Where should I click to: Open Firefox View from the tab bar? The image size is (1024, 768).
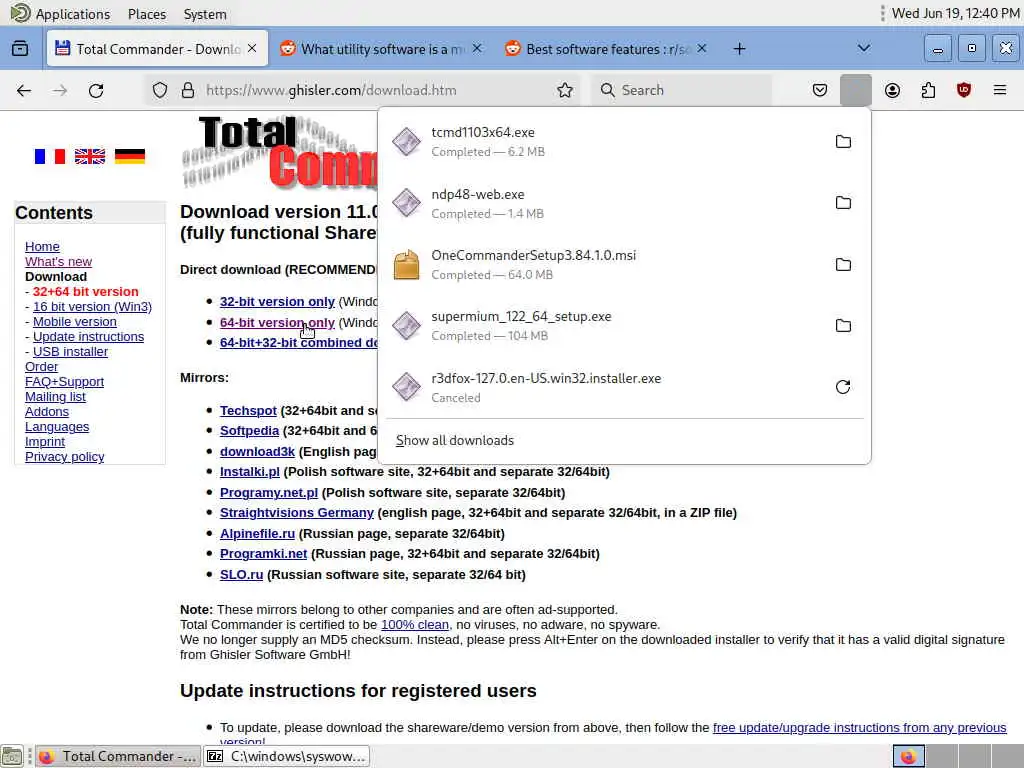point(20,48)
